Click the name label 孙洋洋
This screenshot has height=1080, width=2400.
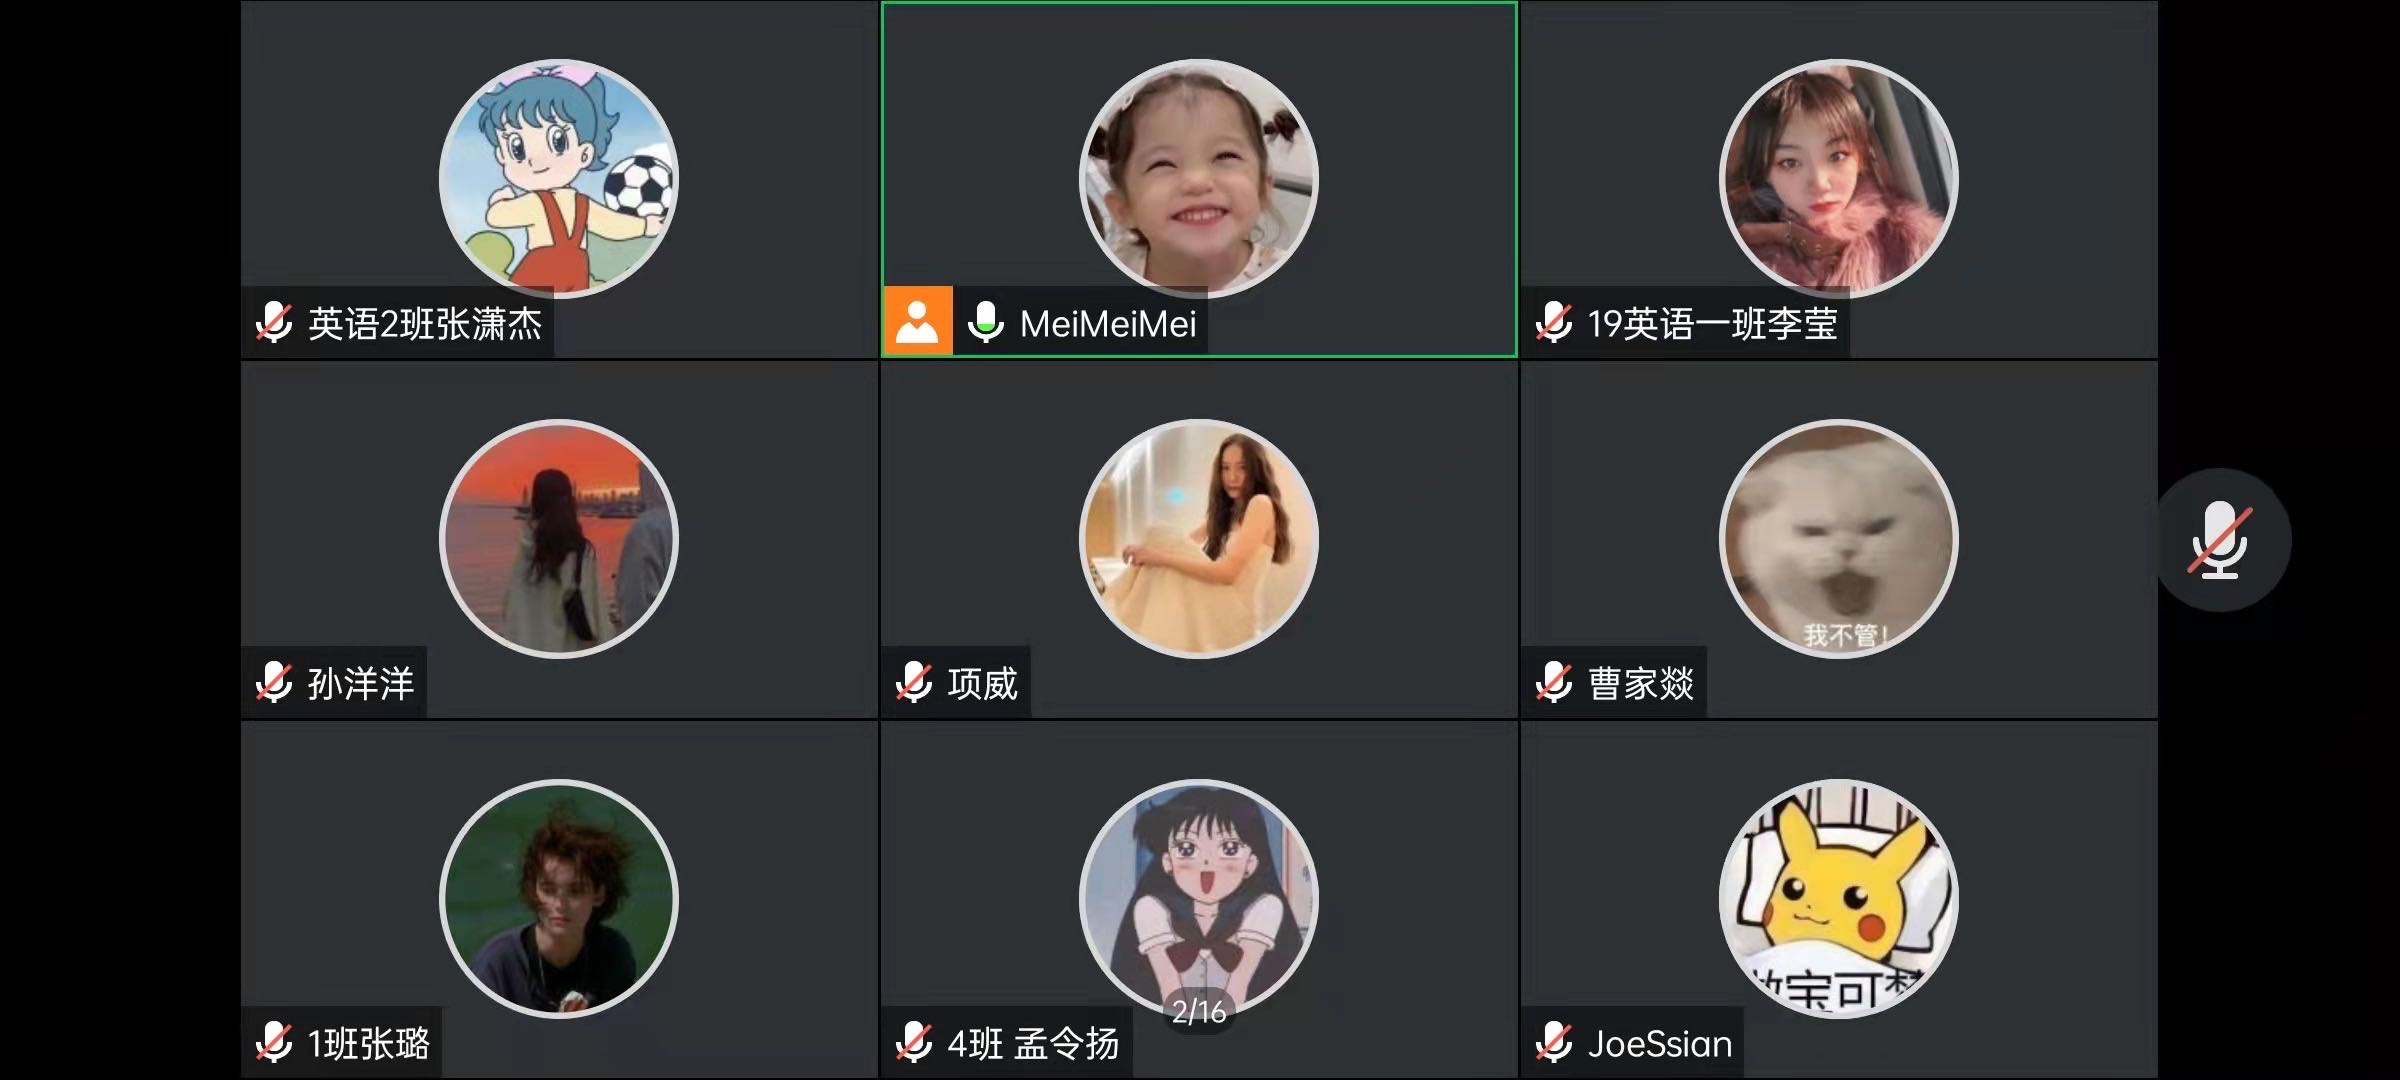click(361, 684)
